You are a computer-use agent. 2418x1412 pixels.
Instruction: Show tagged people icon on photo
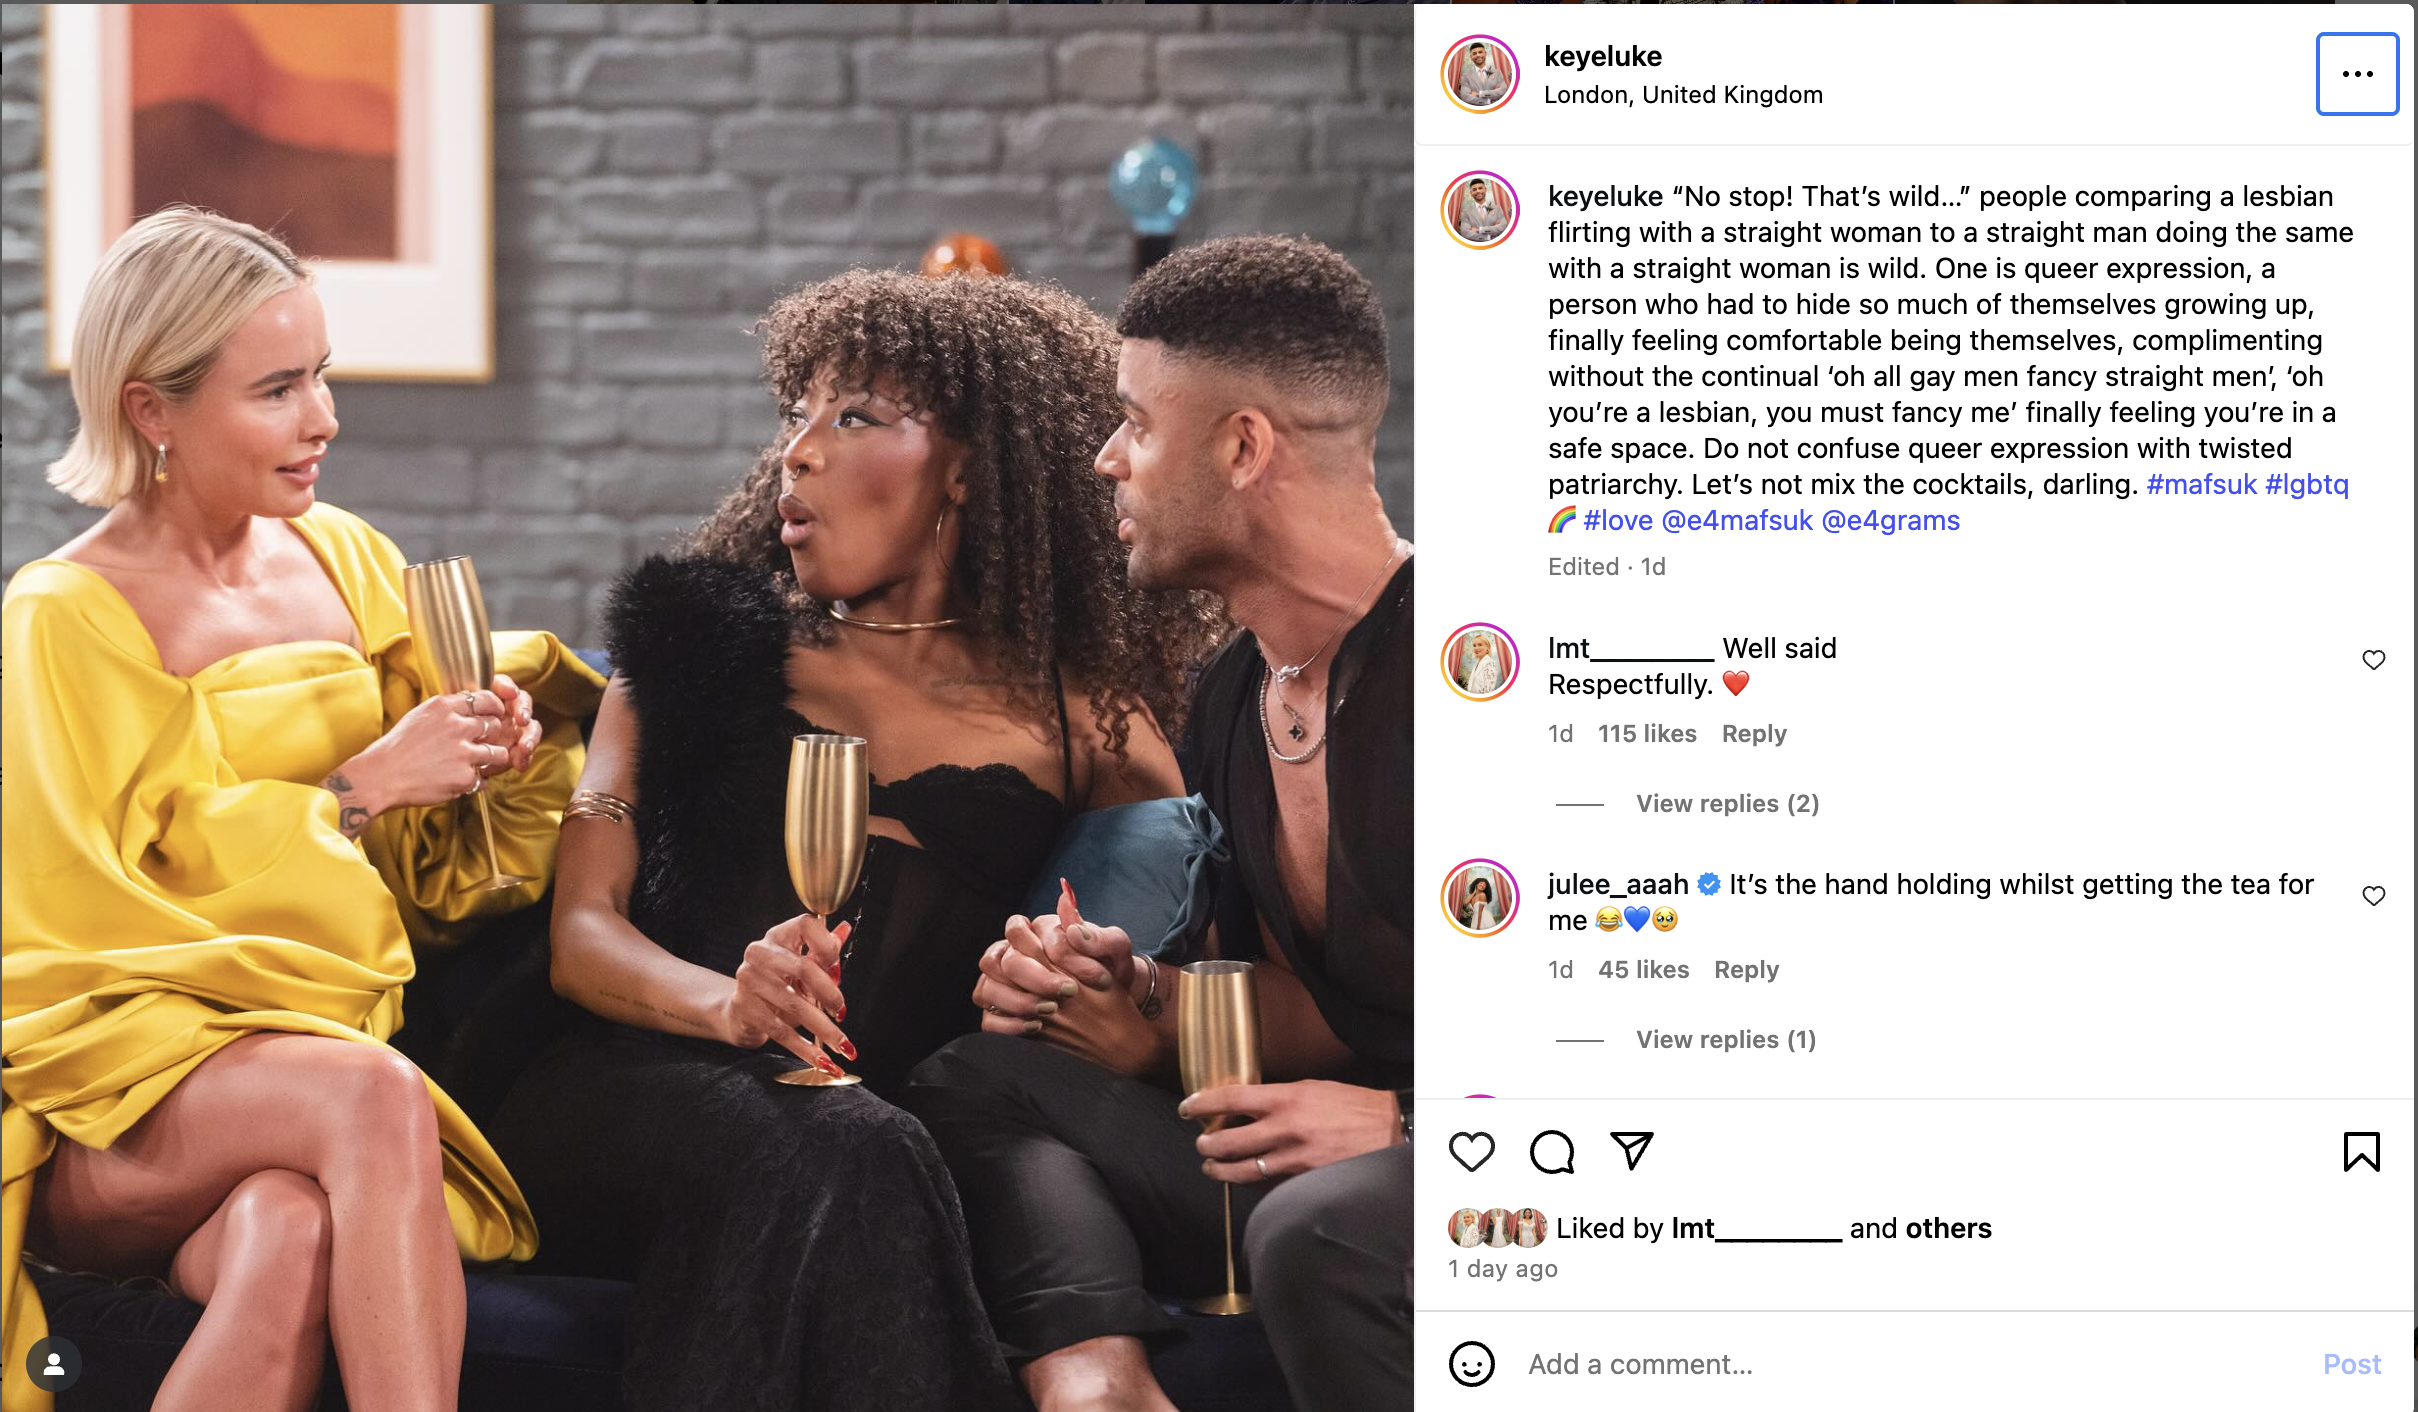coord(54,1364)
